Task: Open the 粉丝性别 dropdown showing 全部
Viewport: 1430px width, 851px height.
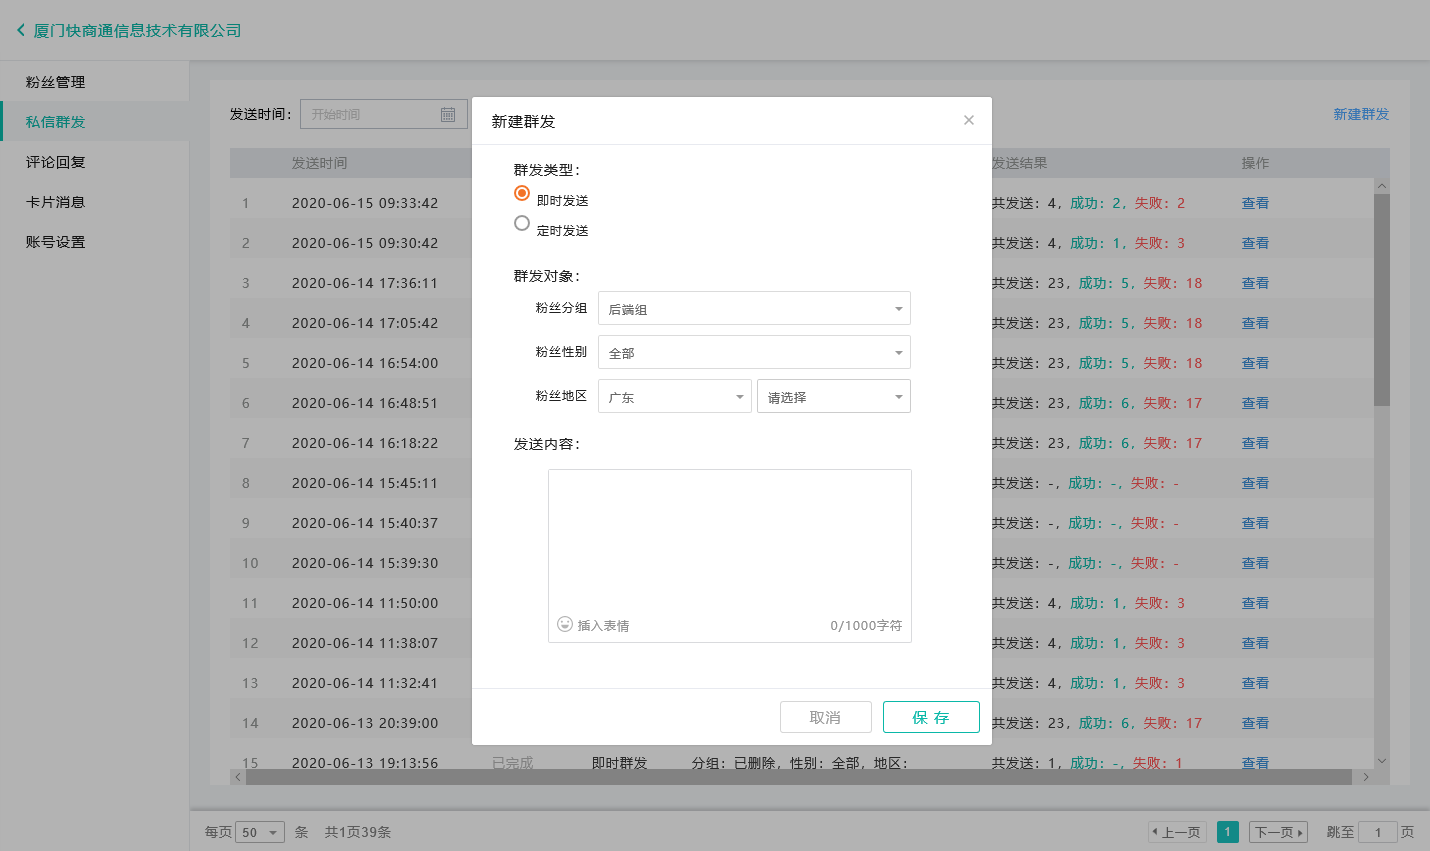Action: click(x=753, y=352)
